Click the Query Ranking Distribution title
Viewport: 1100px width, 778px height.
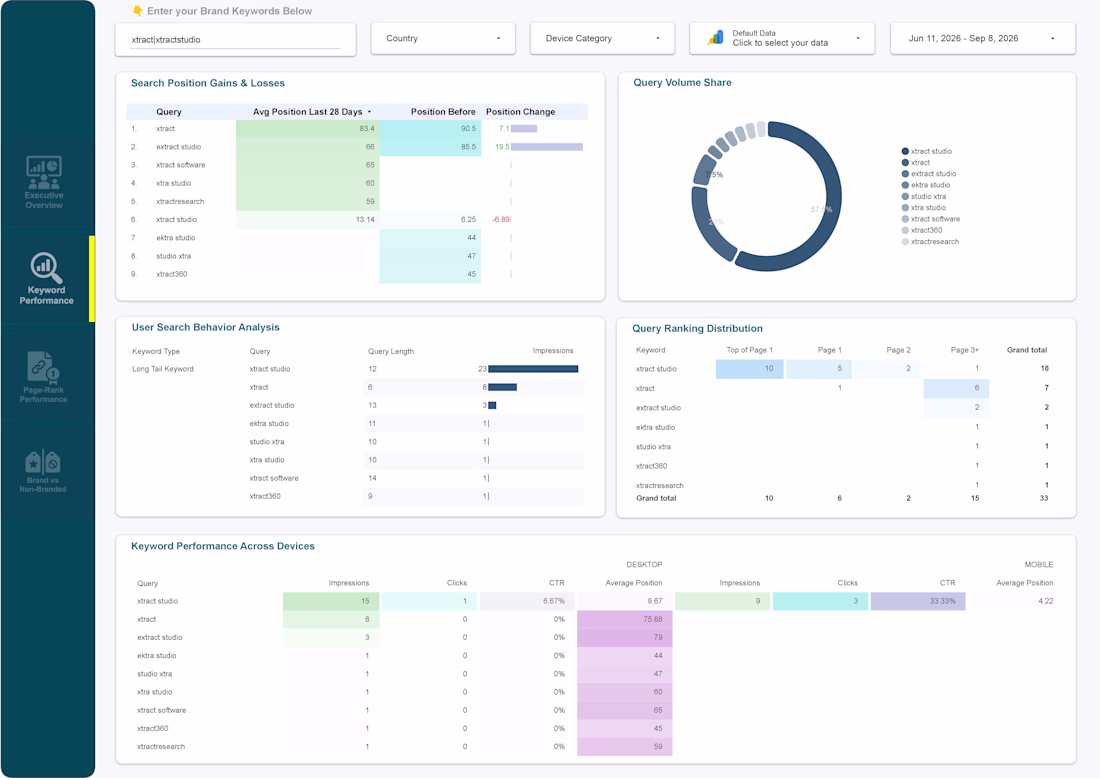697,329
